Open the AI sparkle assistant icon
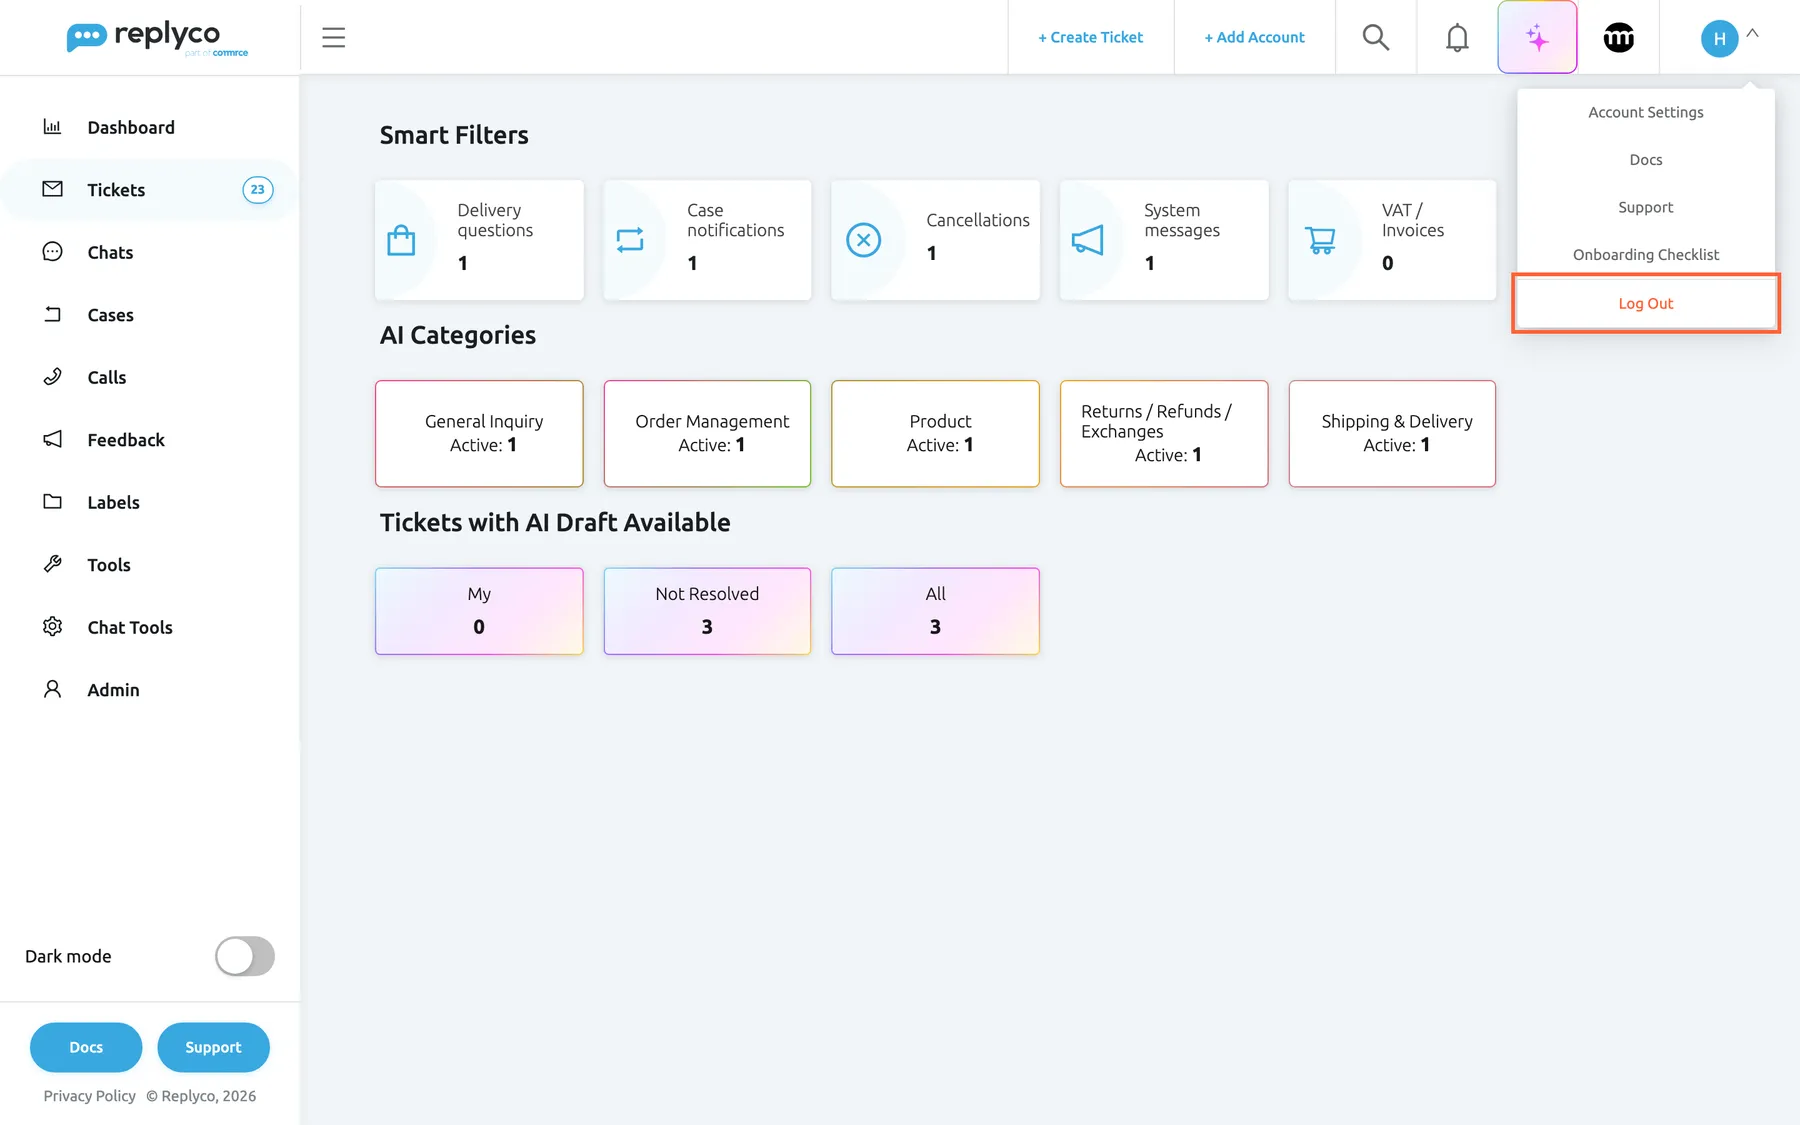 click(x=1537, y=38)
